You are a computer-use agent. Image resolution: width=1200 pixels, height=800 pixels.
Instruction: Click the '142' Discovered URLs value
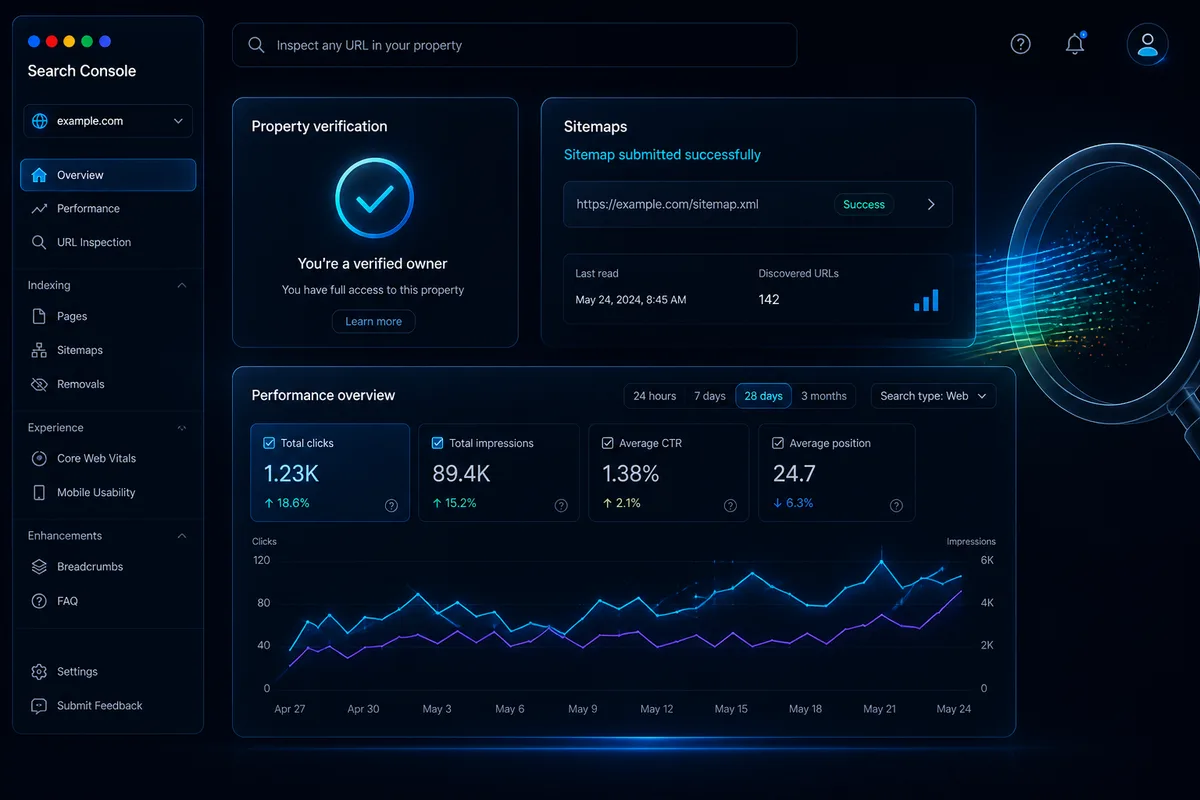pos(769,299)
